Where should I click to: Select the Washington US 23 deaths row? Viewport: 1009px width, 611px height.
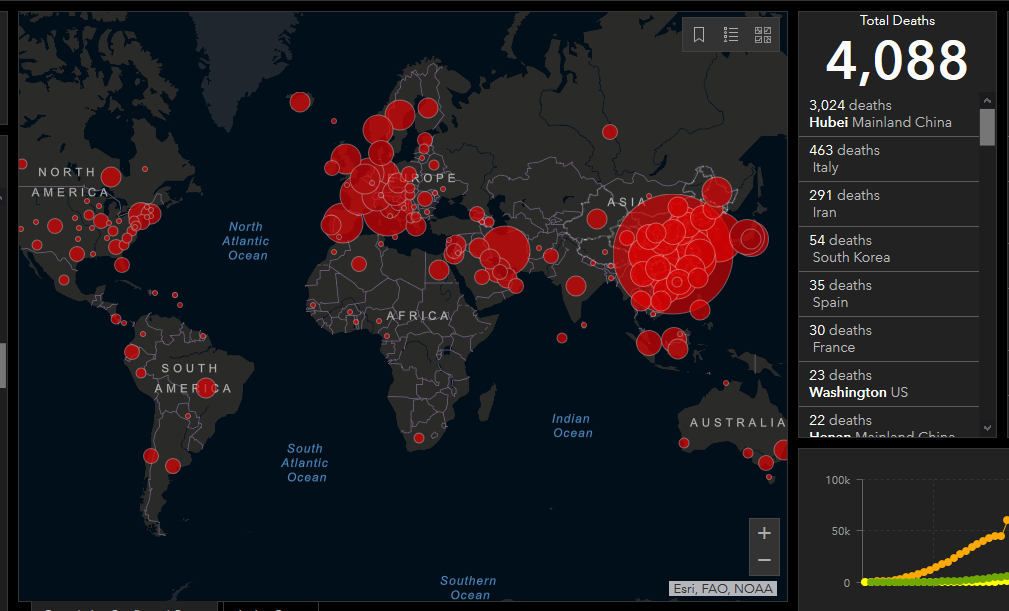(x=889, y=384)
